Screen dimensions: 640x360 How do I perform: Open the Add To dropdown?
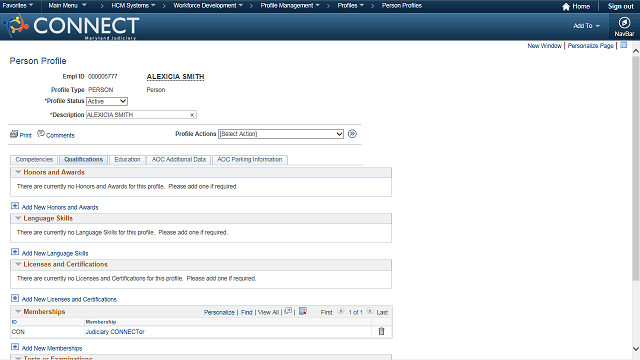click(x=586, y=26)
